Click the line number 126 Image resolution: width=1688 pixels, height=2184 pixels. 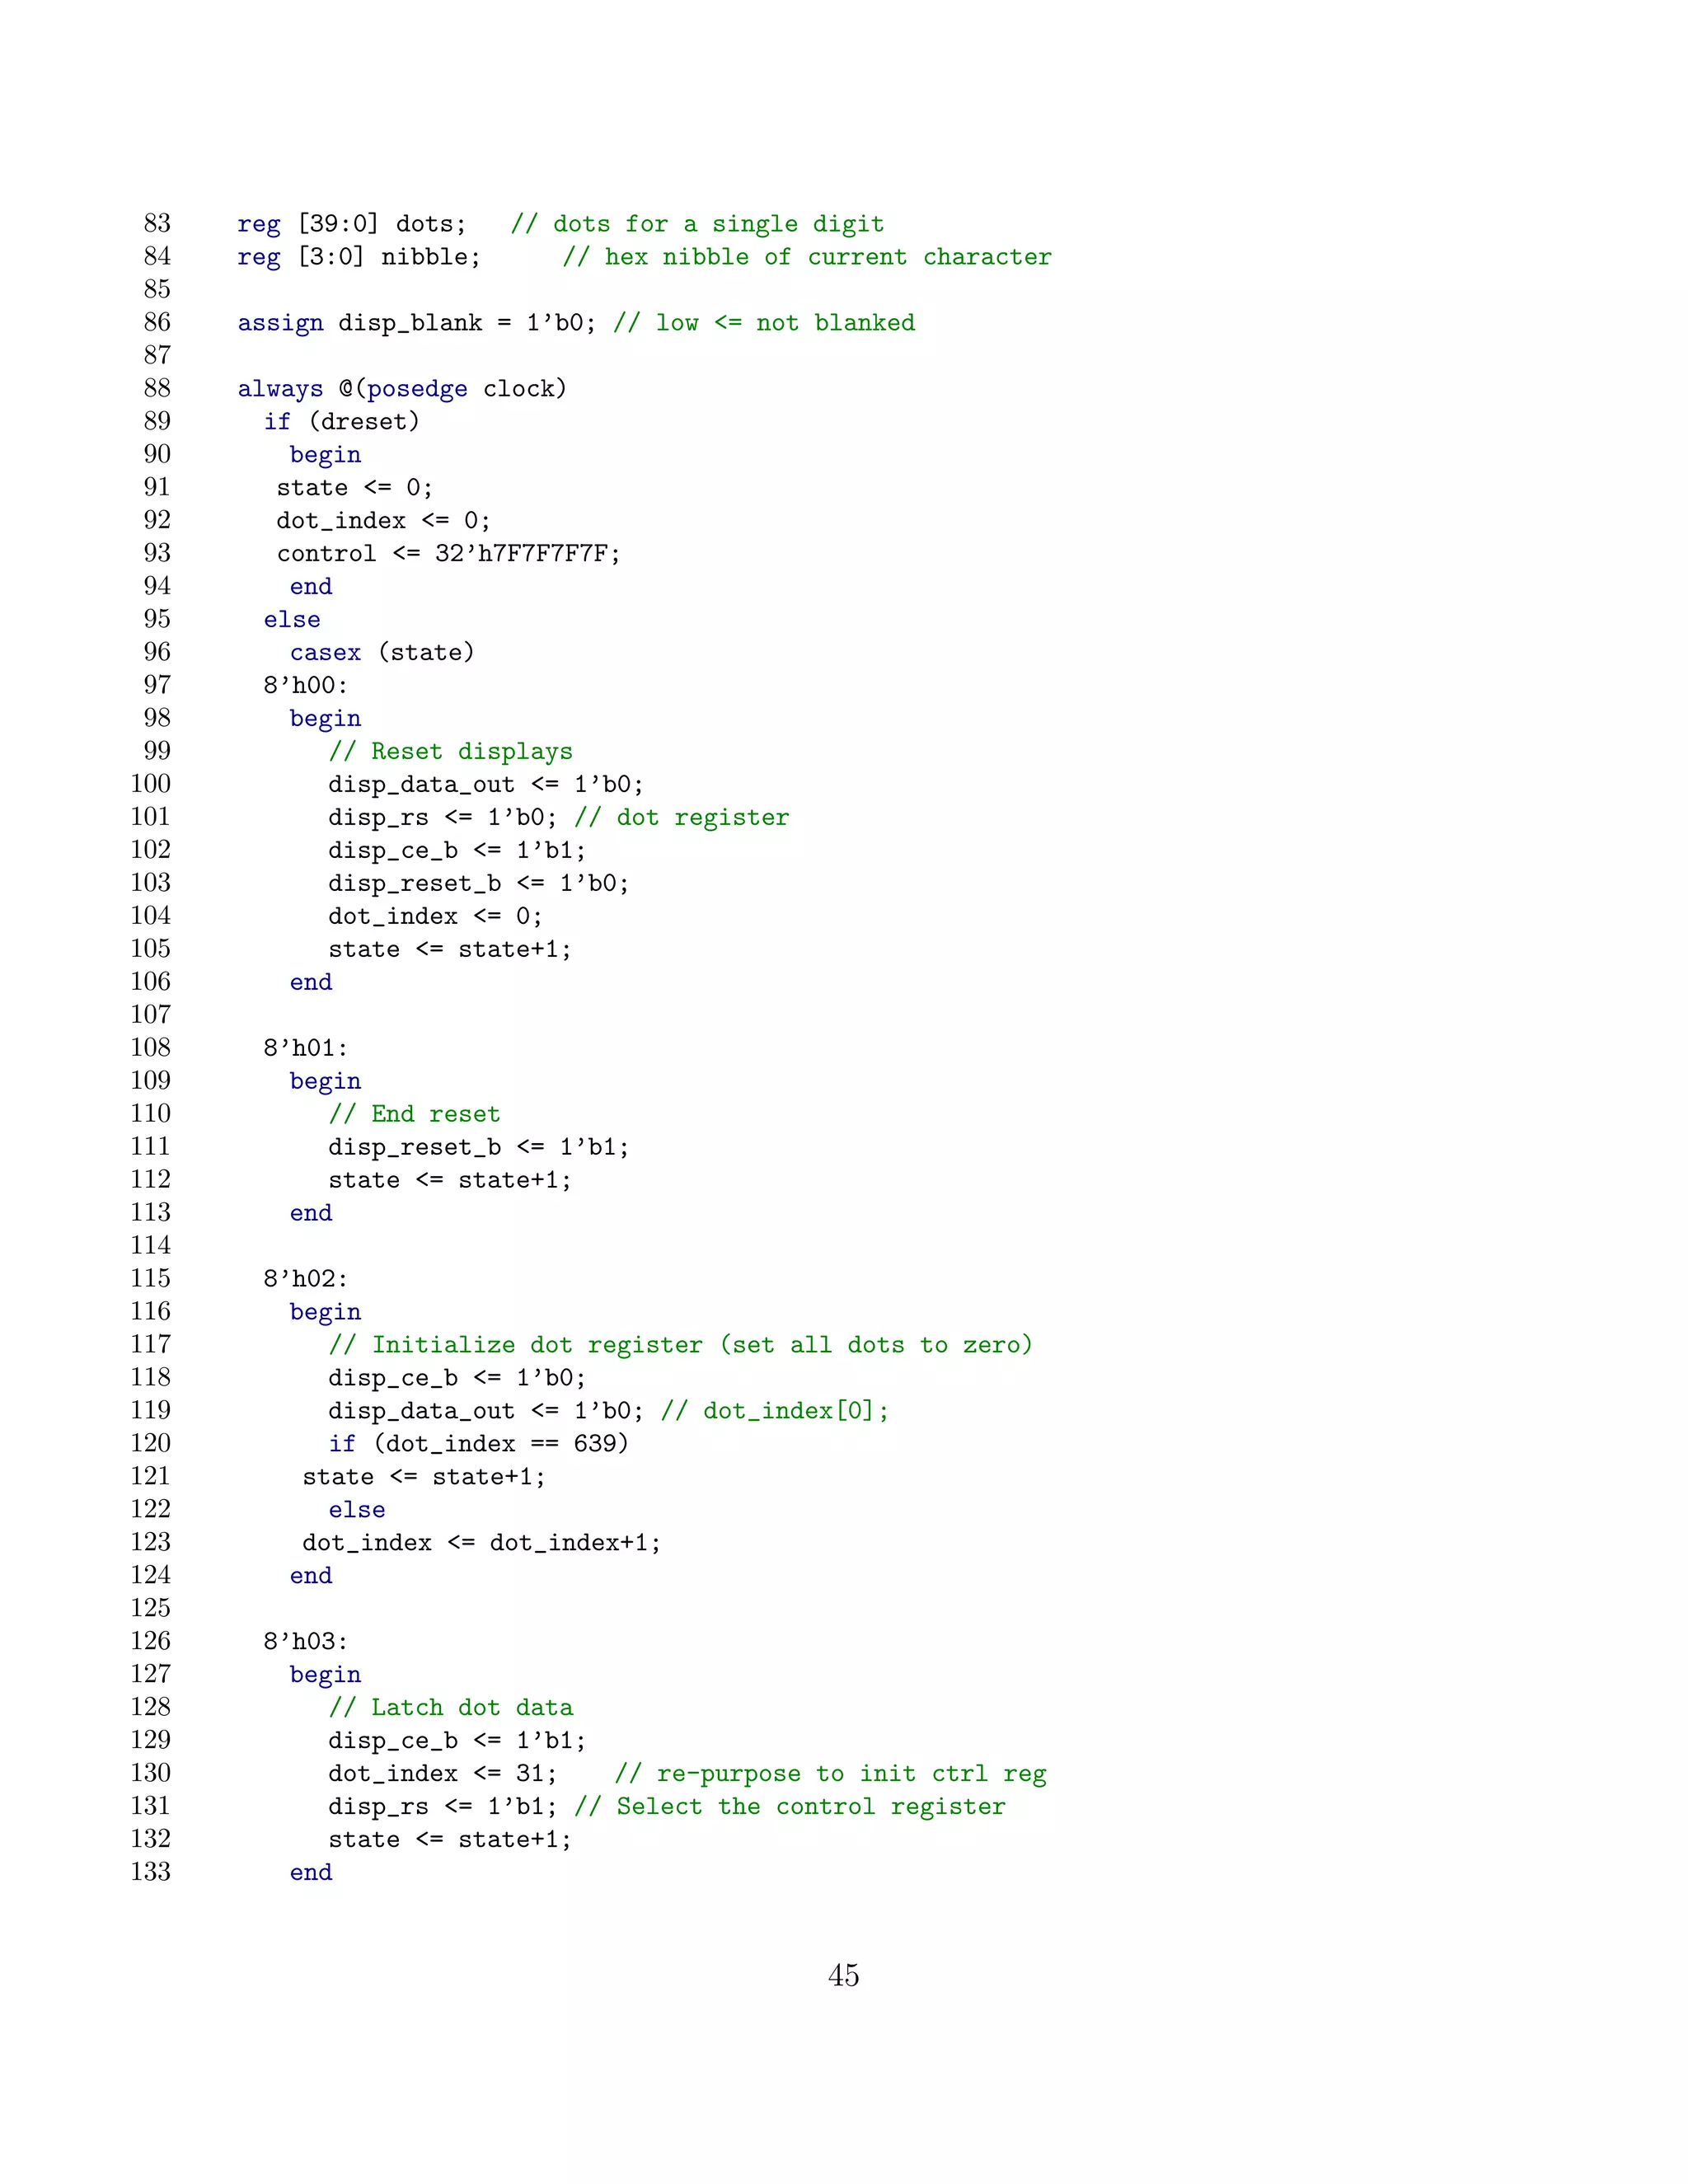click(151, 1641)
